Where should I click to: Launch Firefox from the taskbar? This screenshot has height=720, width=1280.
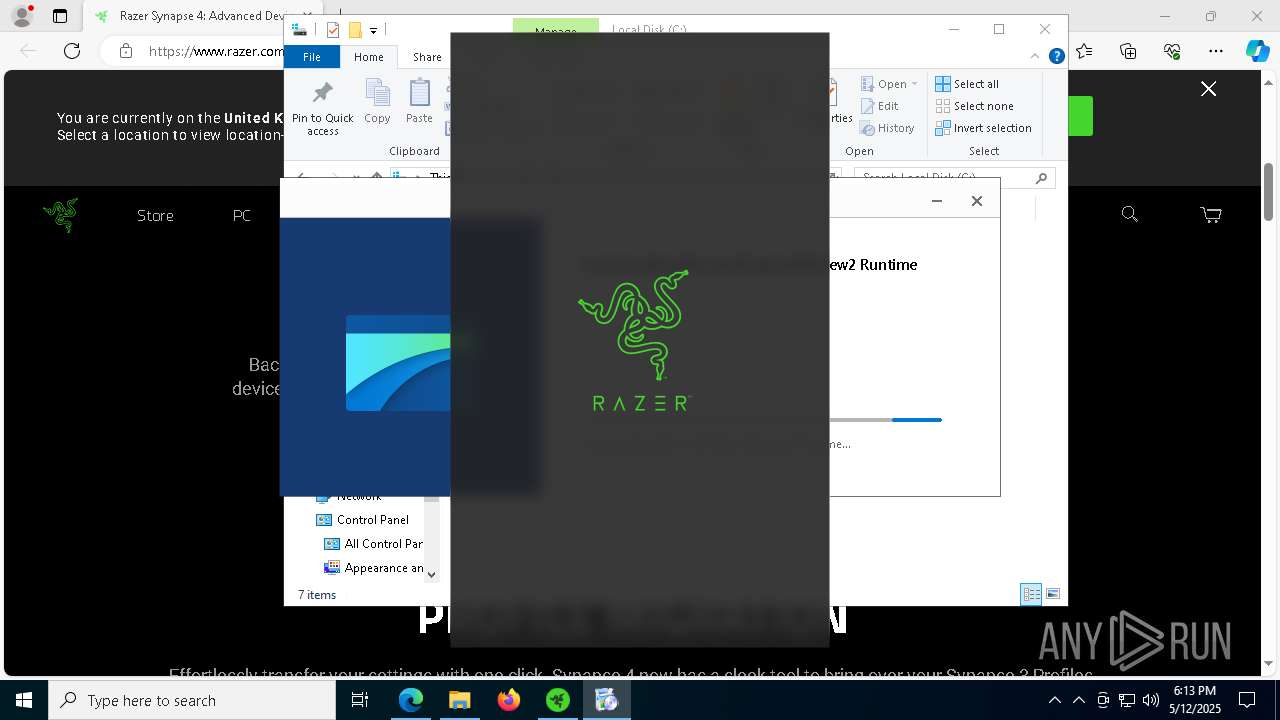(x=508, y=700)
